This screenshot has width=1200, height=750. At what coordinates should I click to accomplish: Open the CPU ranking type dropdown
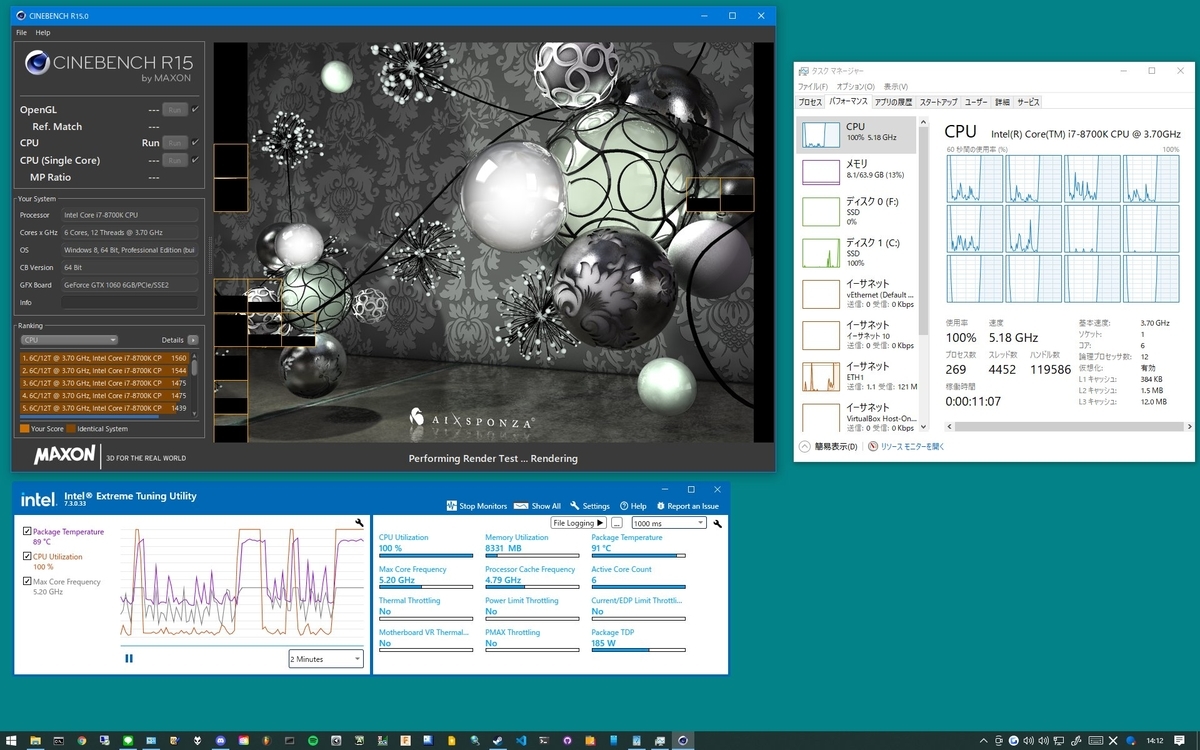(x=69, y=340)
